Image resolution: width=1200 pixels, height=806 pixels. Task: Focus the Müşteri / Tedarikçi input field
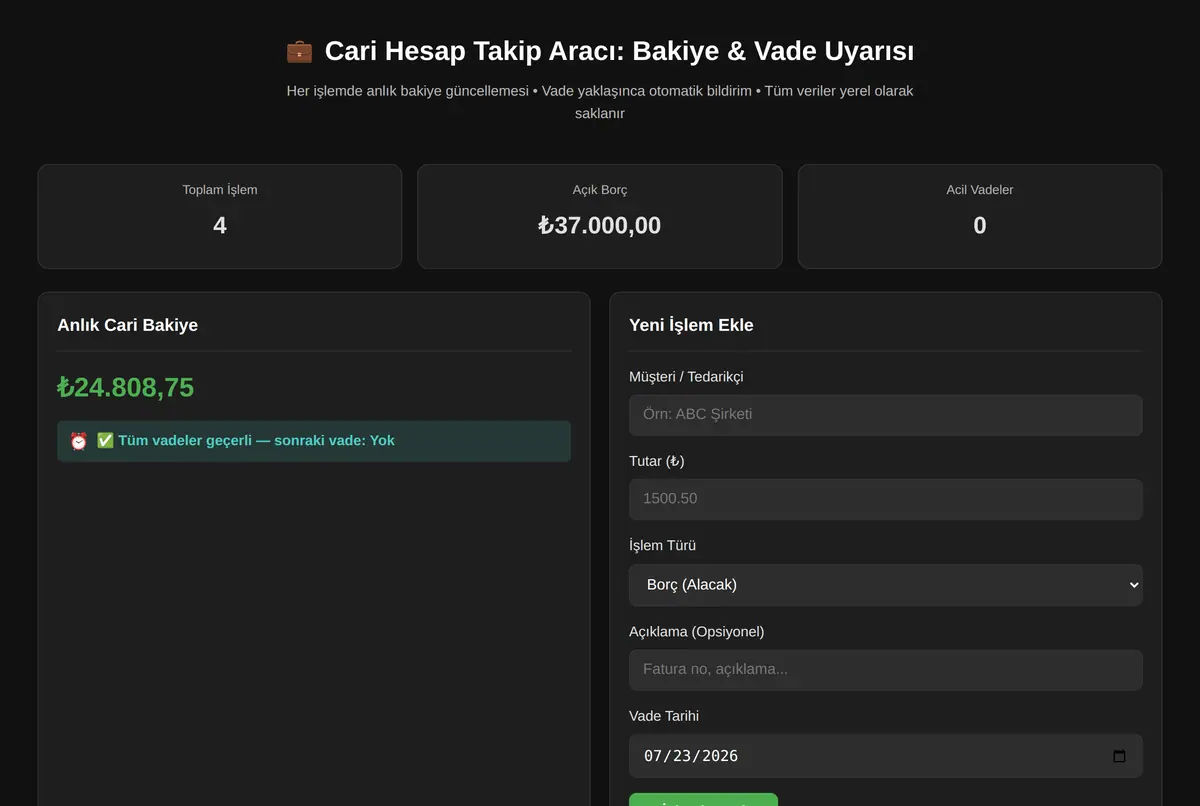885,415
